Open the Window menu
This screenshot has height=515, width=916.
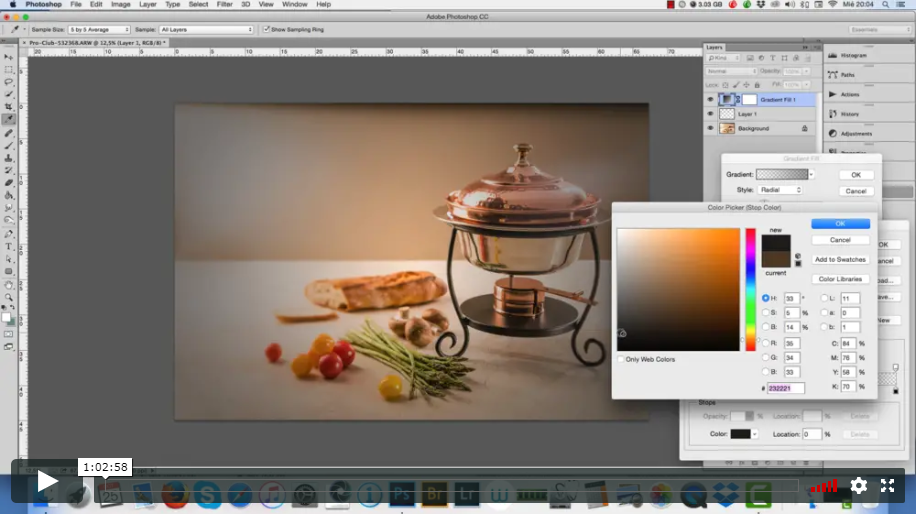pos(294,4)
